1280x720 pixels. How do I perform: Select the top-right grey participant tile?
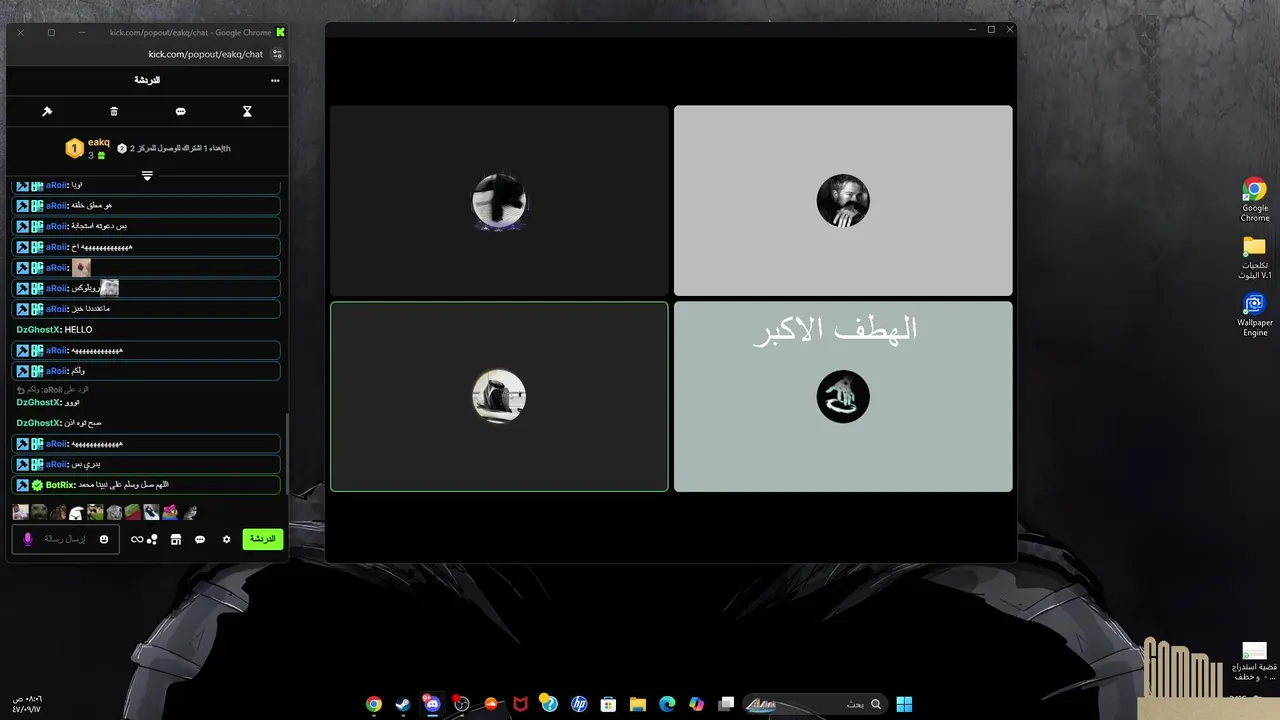(x=843, y=200)
